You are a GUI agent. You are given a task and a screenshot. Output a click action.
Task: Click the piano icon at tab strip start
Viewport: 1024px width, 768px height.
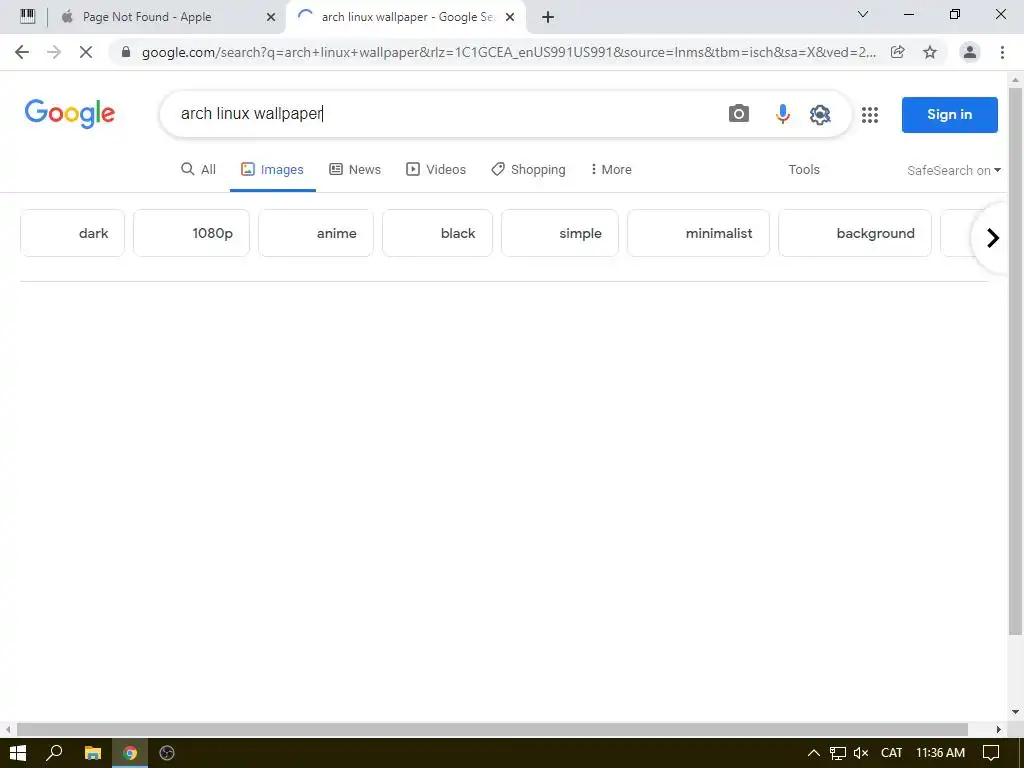27,16
